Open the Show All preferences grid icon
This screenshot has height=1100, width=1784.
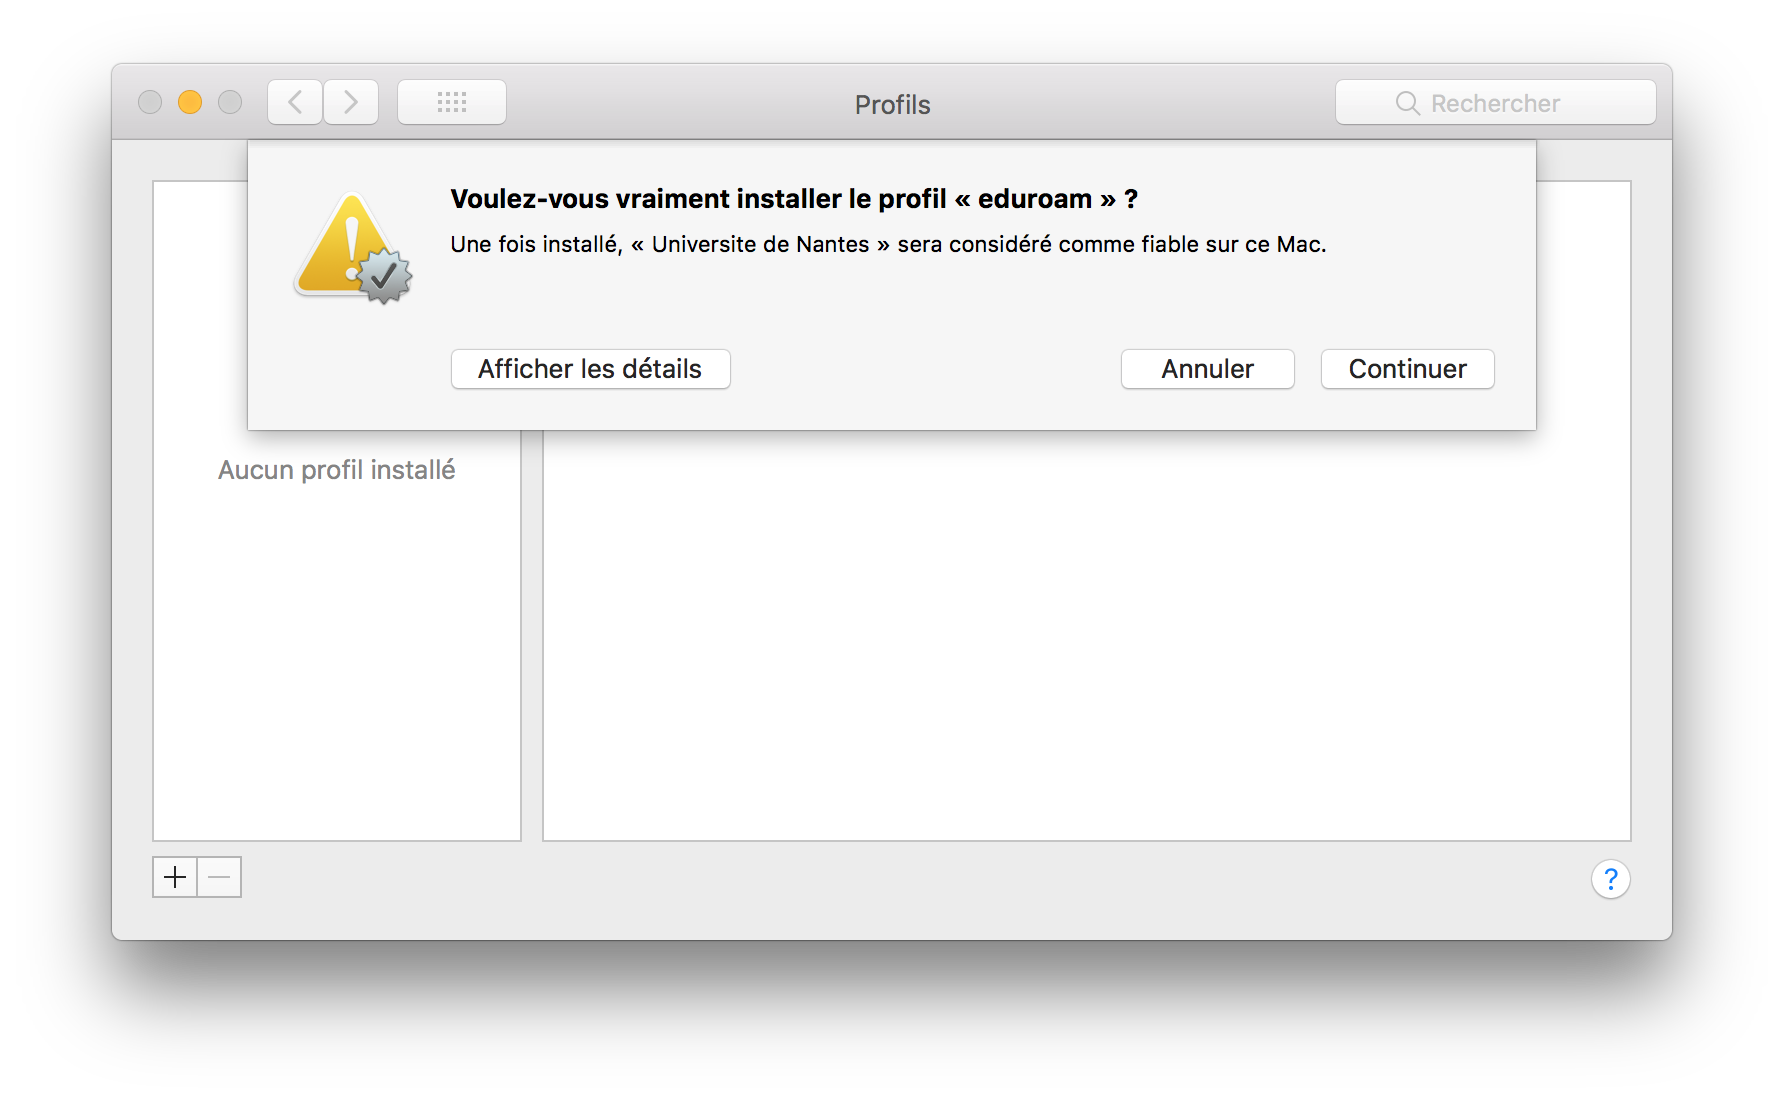click(452, 101)
